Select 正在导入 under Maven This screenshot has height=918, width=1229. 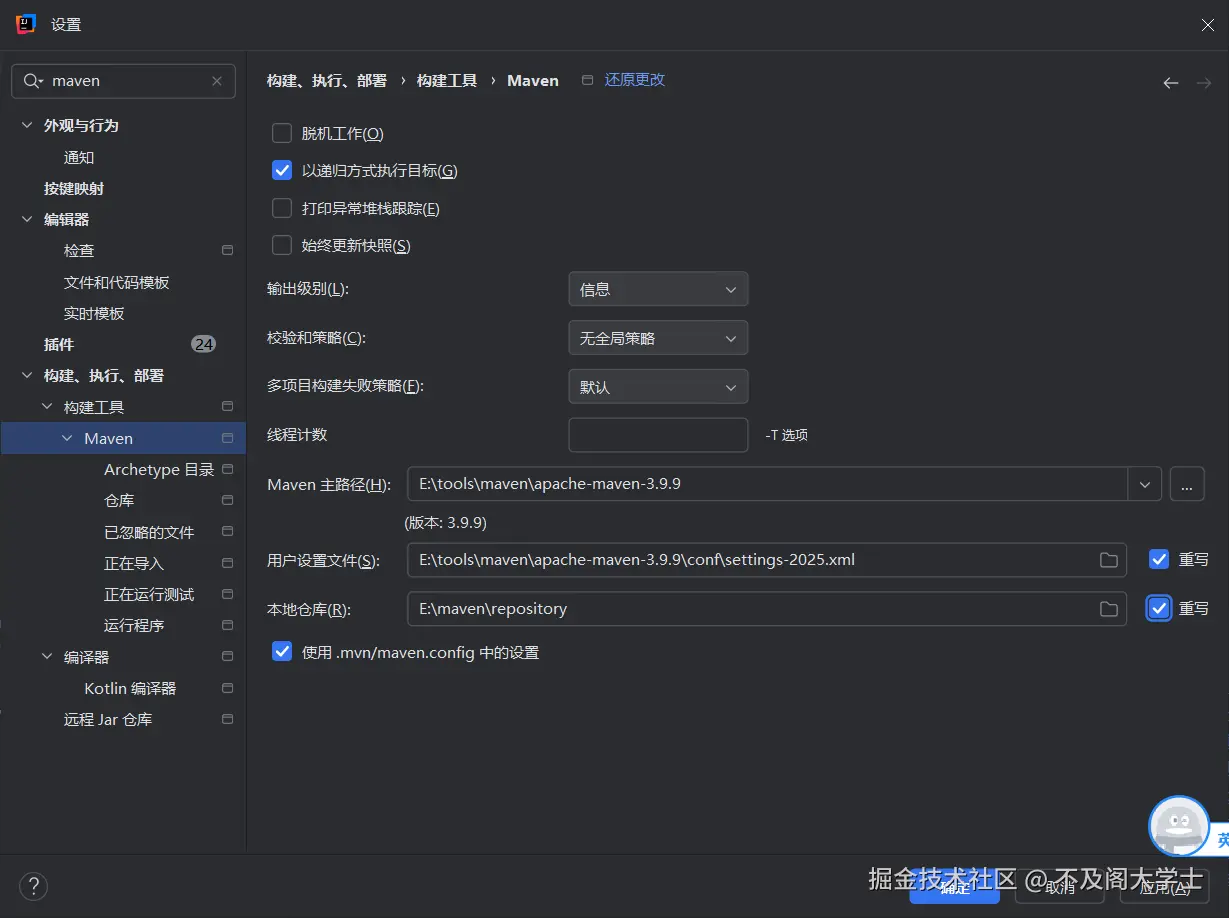[134, 564]
